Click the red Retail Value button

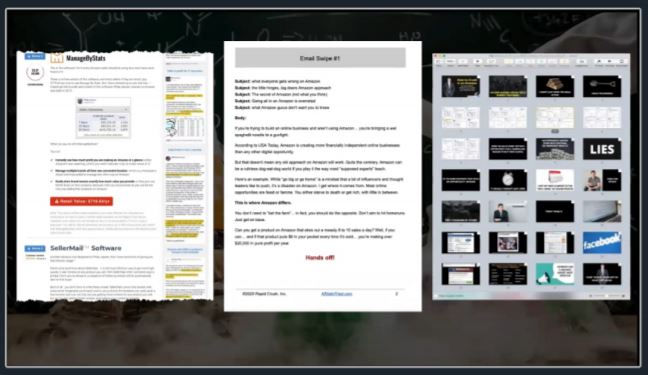tap(81, 201)
